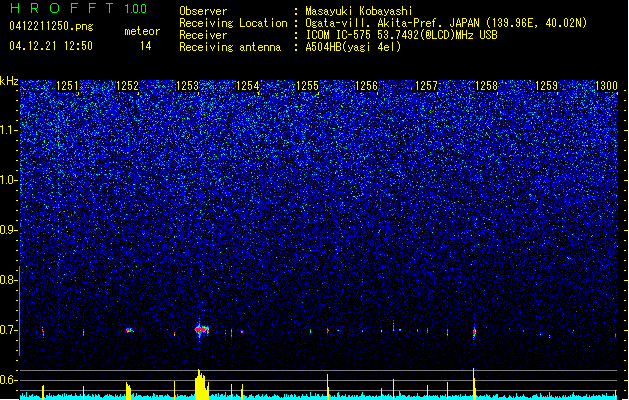Image resolution: width=629 pixels, height=400 pixels.
Task: Click the widest yellow power peak after 1253
Action: click(201, 384)
